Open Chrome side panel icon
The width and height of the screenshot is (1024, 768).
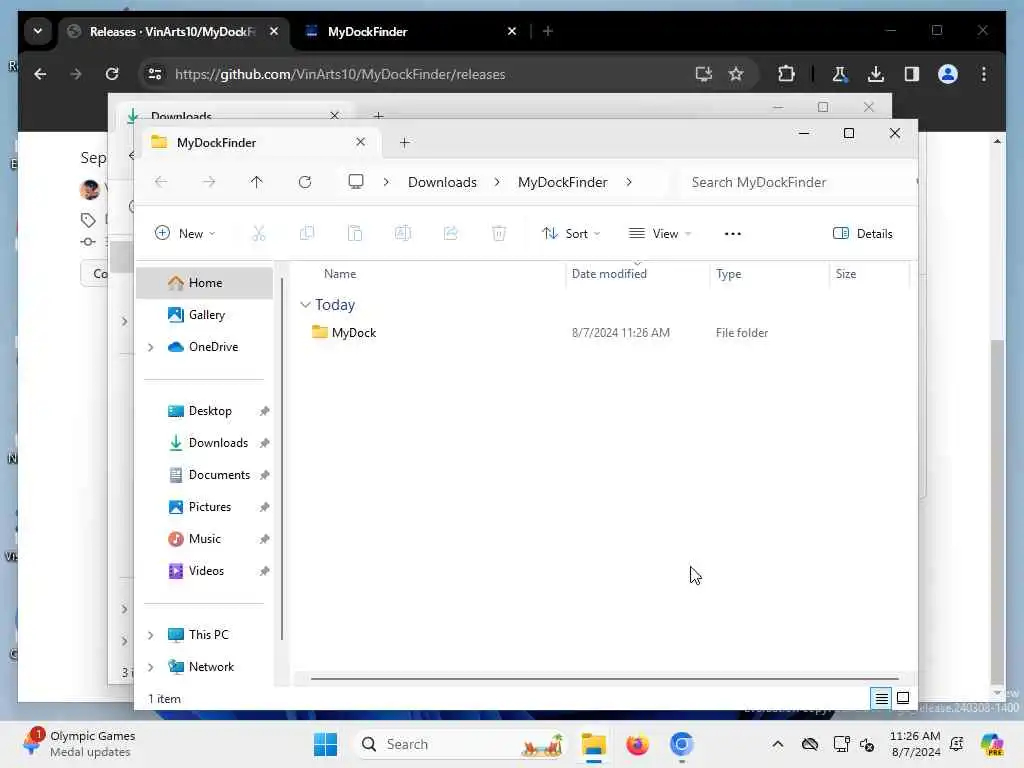[912, 74]
